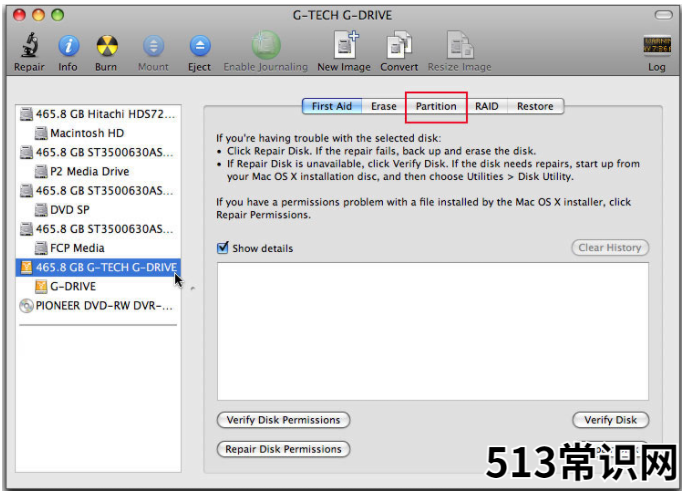Click the Convert toolbar icon
Image resolution: width=687 pixels, height=493 pixels.
point(399,45)
